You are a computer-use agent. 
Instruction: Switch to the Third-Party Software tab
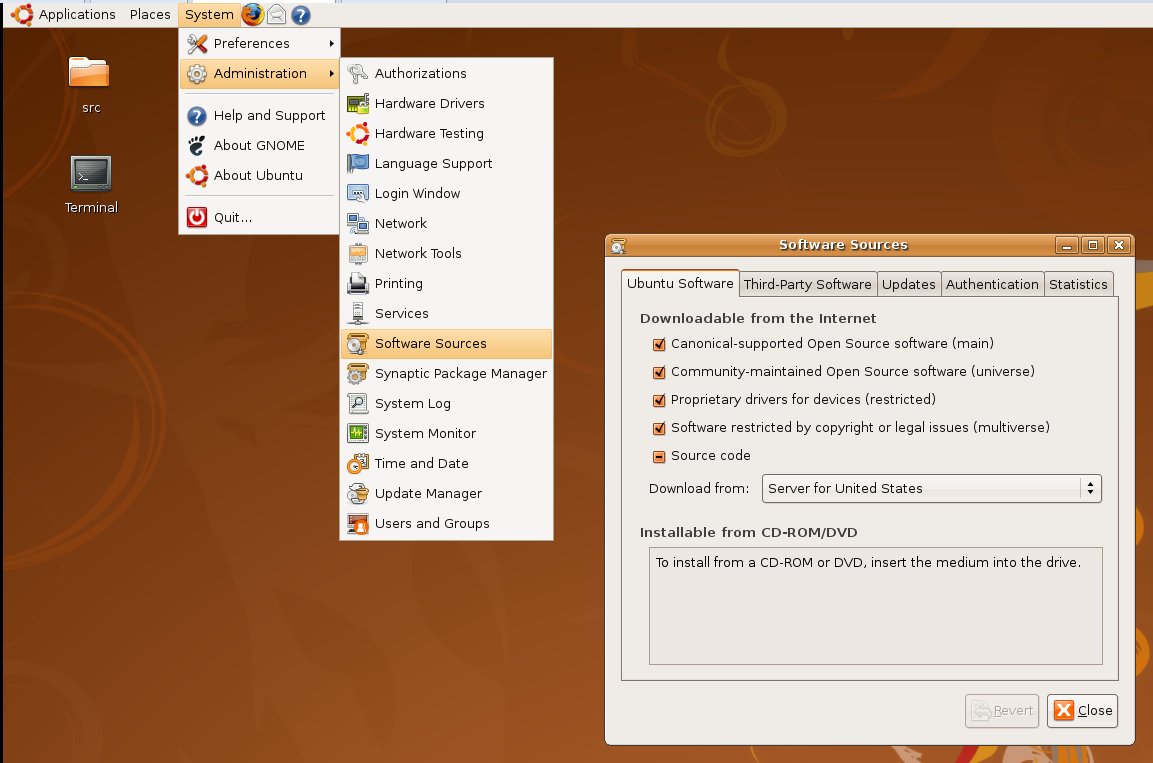tap(807, 284)
